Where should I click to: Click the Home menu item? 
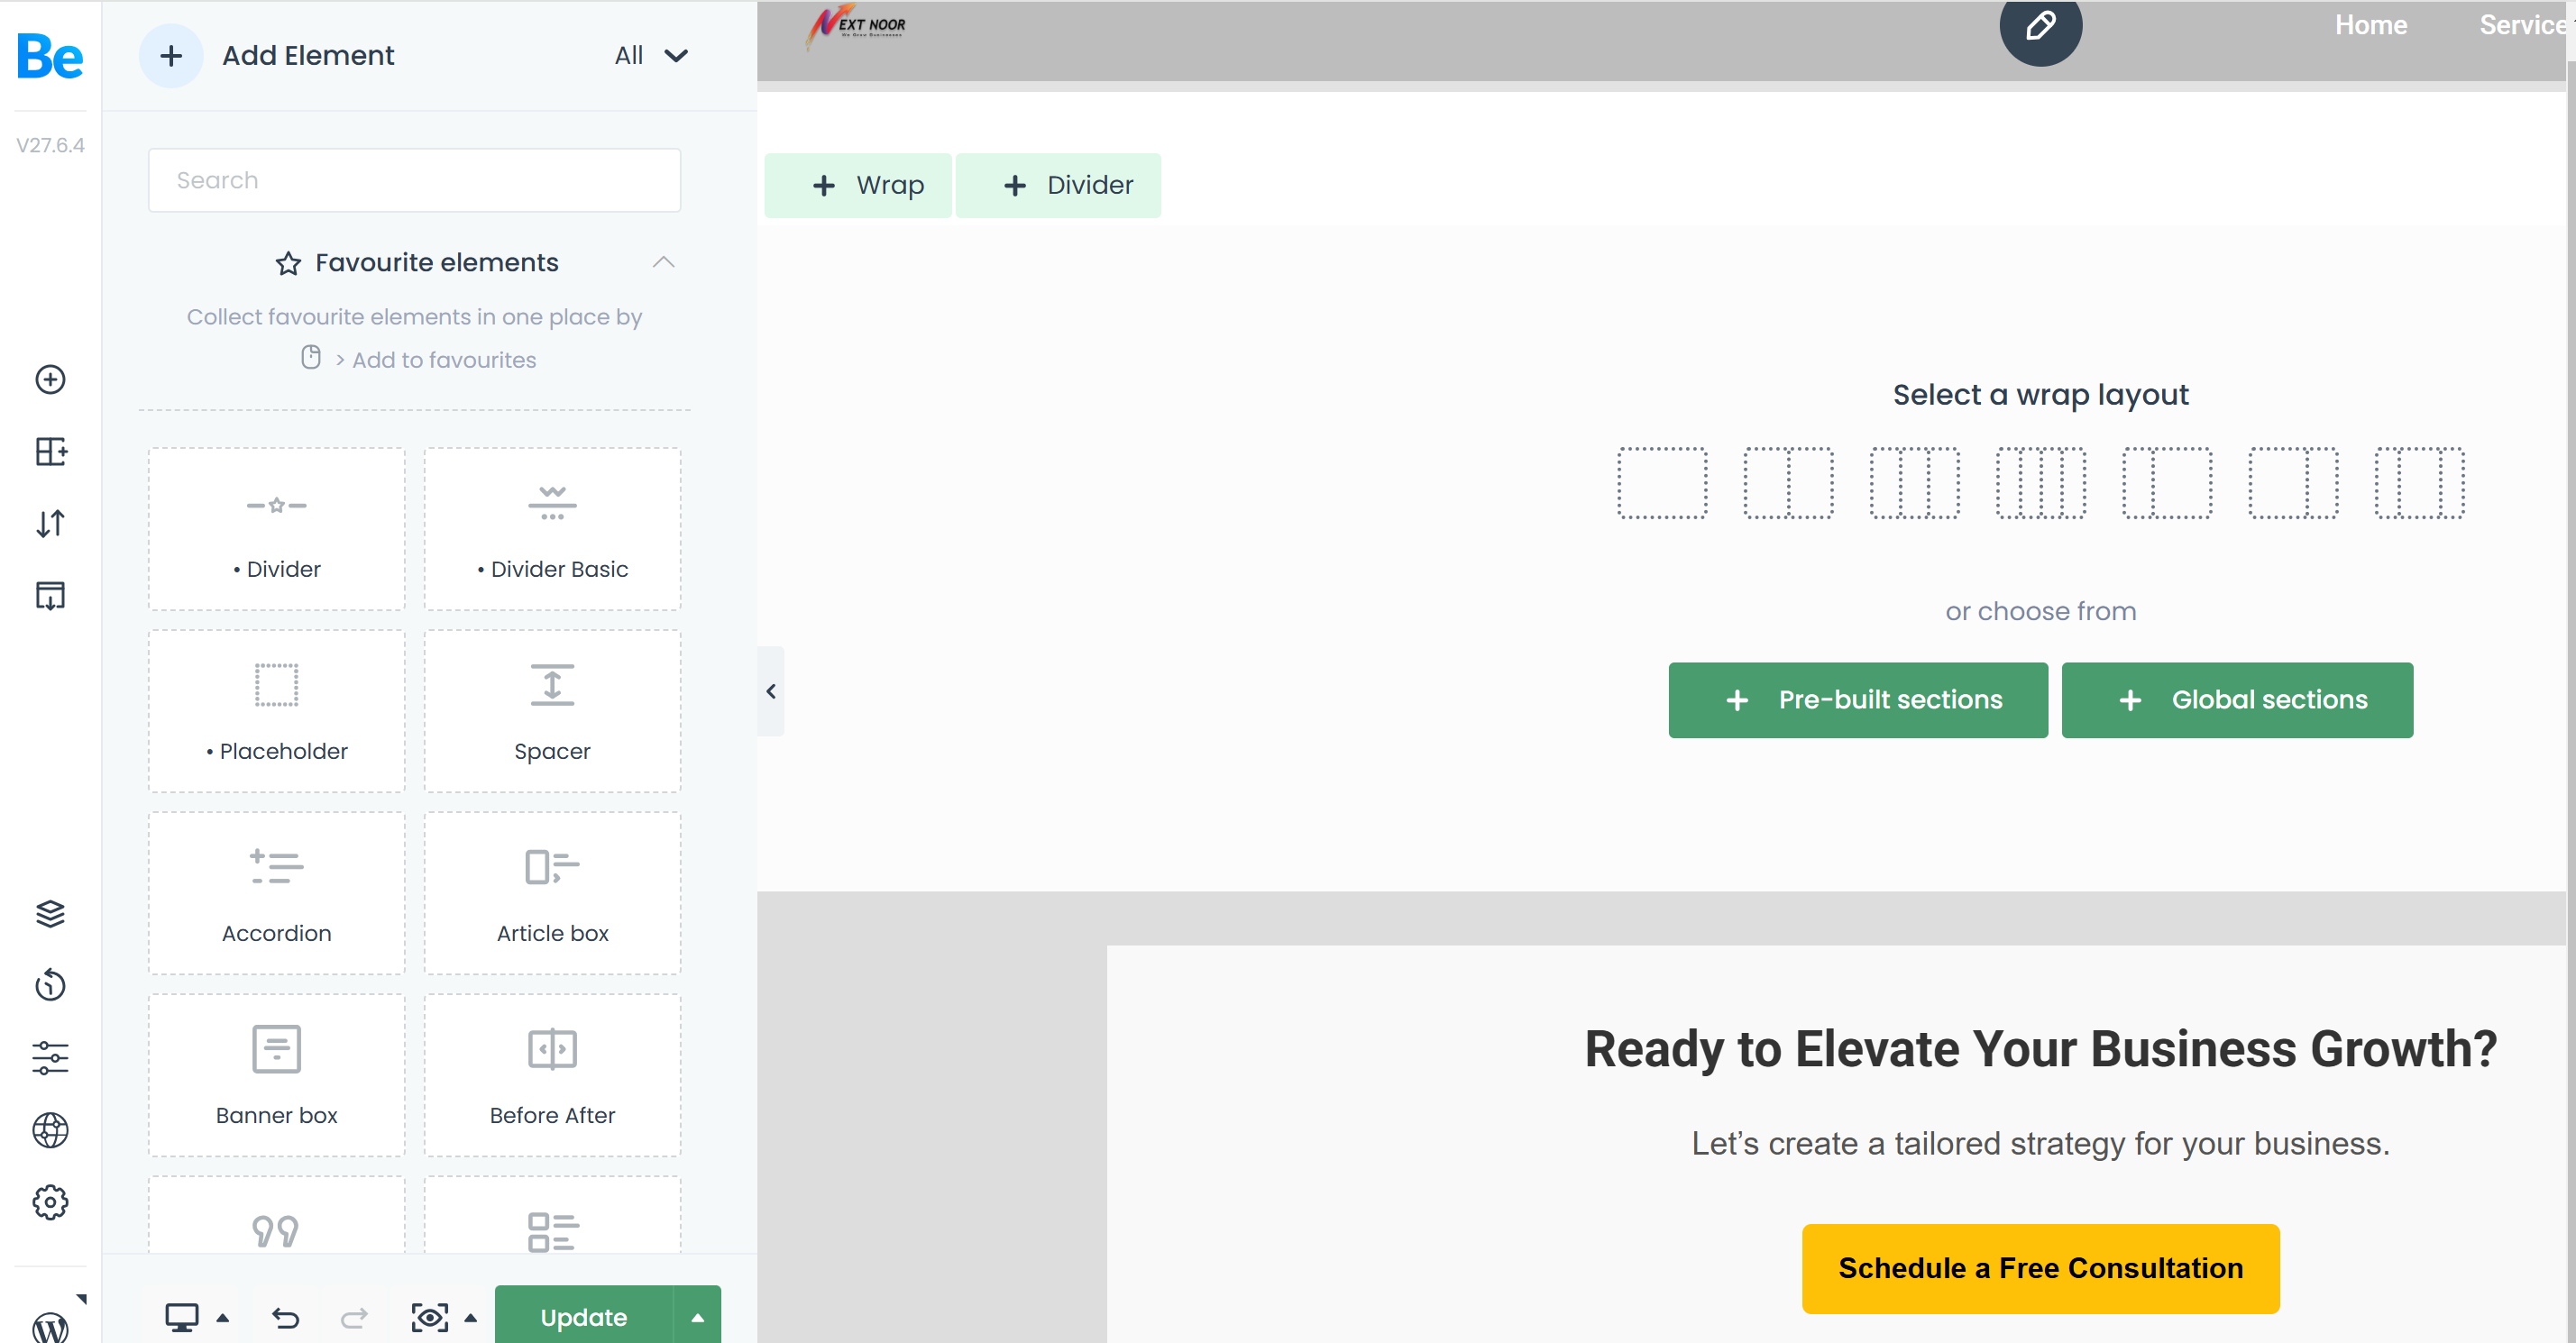point(2370,25)
